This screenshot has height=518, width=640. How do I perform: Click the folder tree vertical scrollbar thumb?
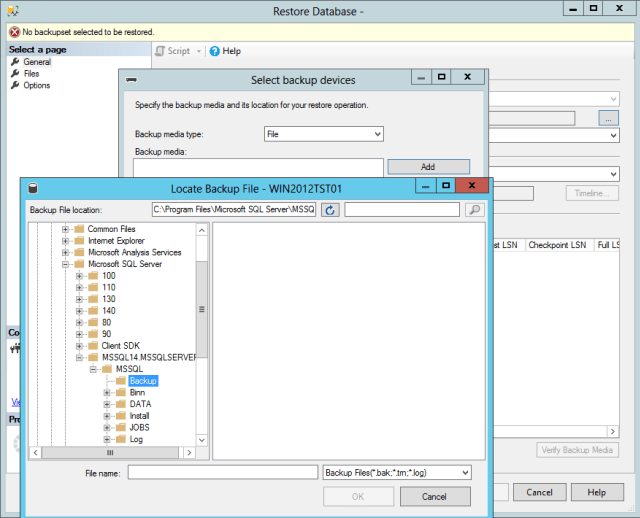click(x=202, y=309)
